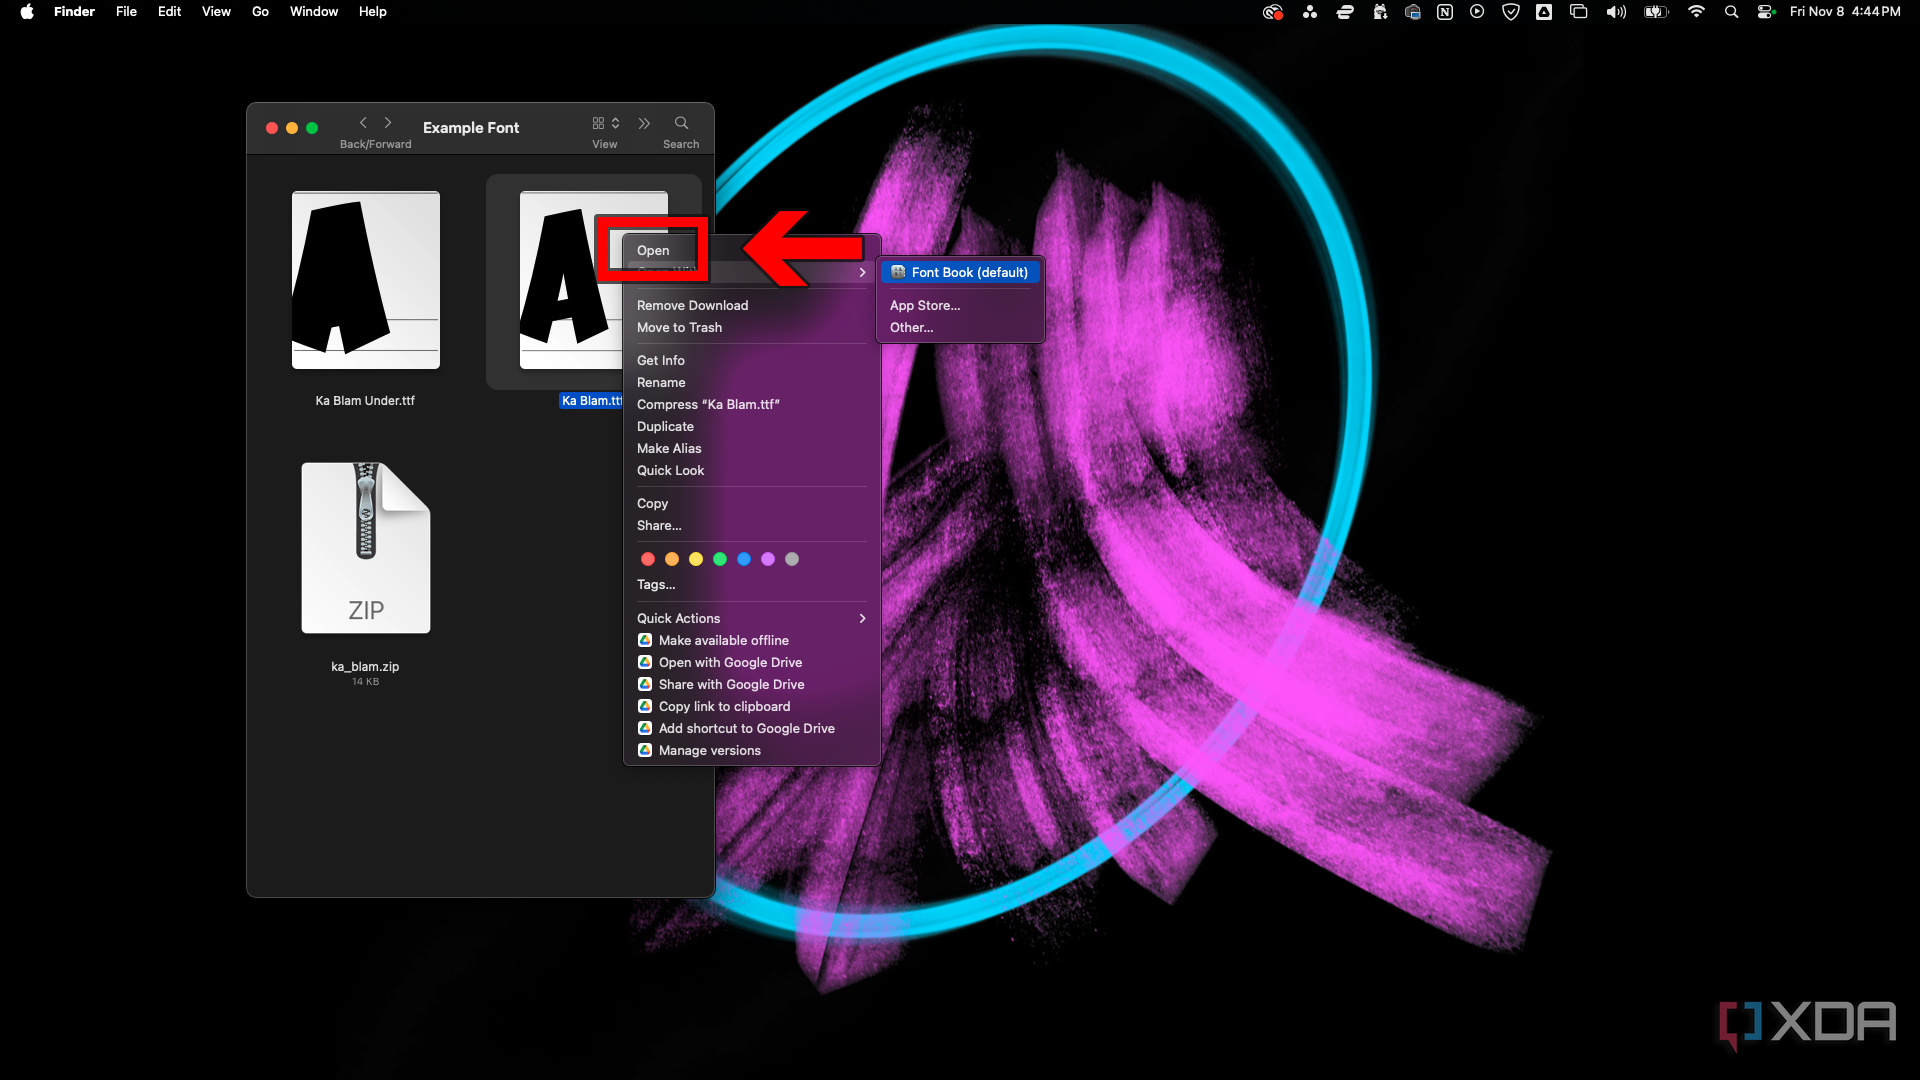Click the Other option in Open With submenu
The image size is (1920, 1080).
click(911, 327)
